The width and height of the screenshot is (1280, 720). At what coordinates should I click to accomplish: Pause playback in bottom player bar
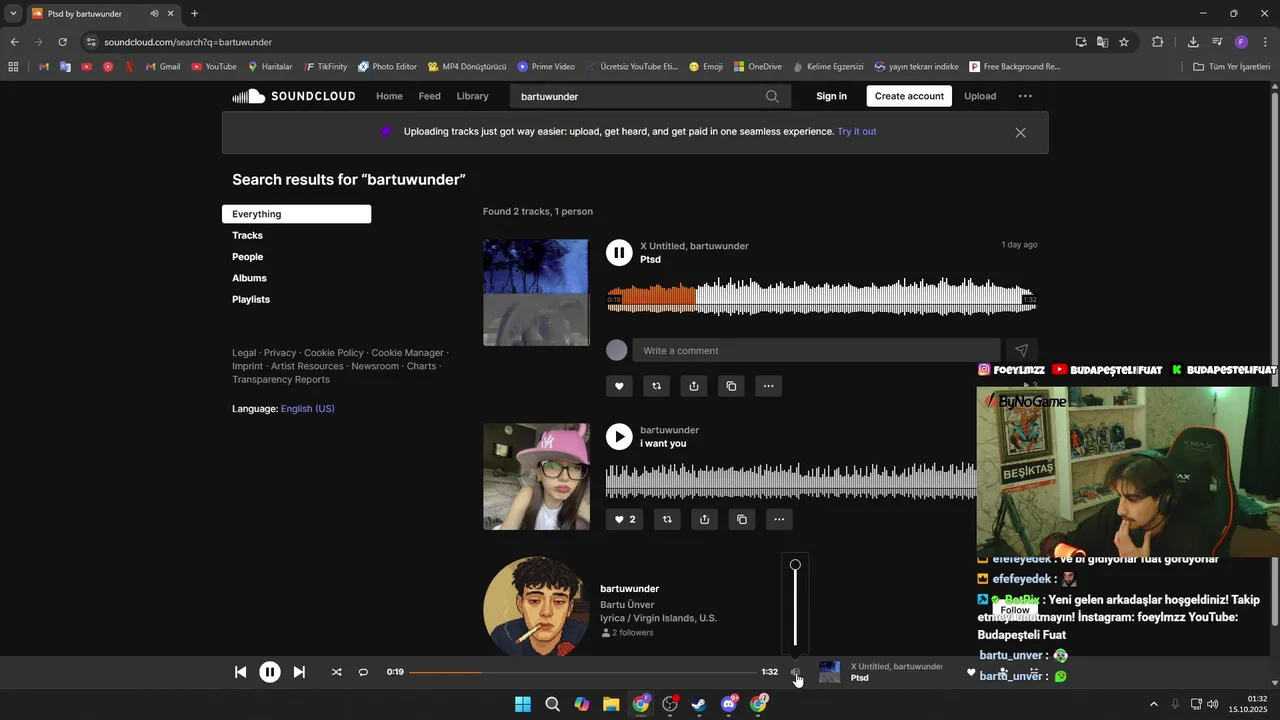[270, 672]
